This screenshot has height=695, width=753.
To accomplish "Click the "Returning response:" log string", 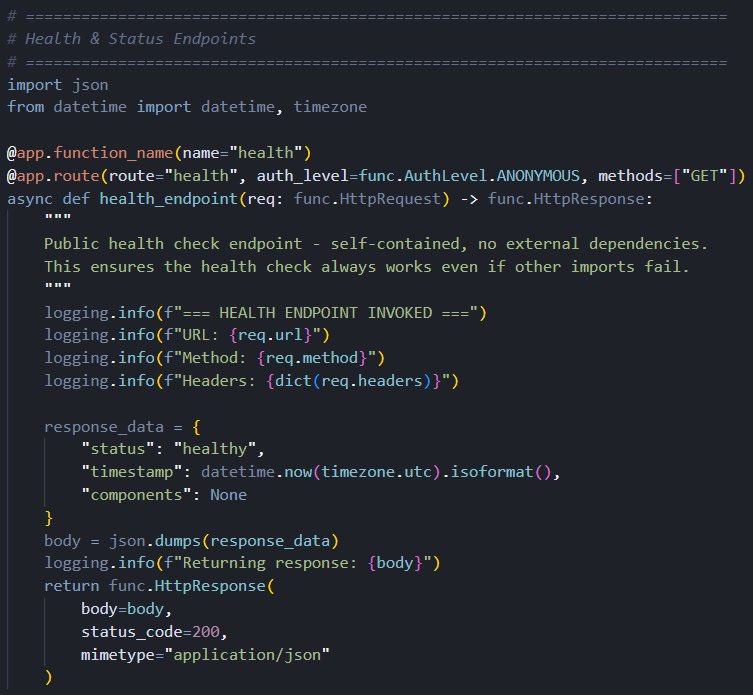I will click(x=270, y=563).
